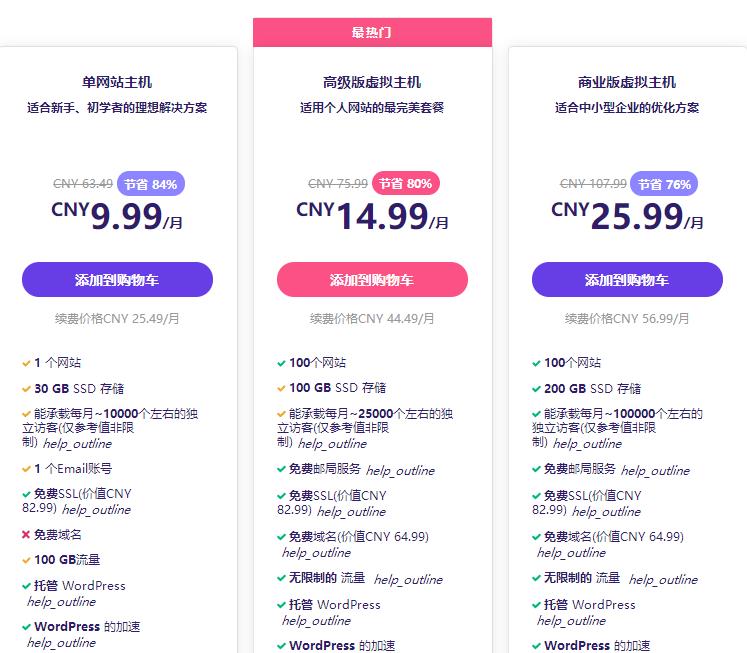Click help icon under 托管 WordPress in 商业版虚拟主机 plan
This screenshot has height=653, width=747.
click(571, 621)
